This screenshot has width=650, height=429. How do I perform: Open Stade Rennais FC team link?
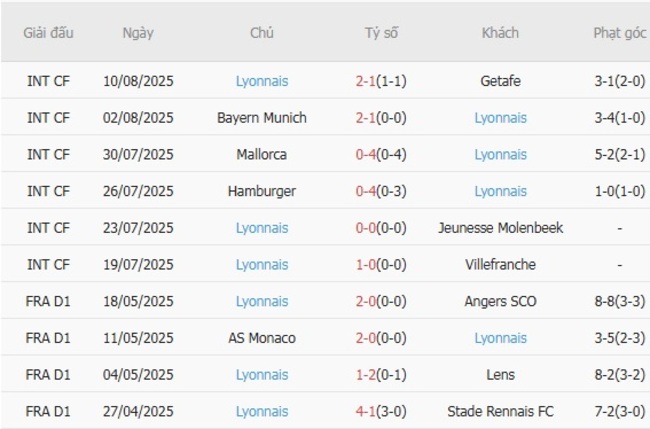click(x=500, y=411)
